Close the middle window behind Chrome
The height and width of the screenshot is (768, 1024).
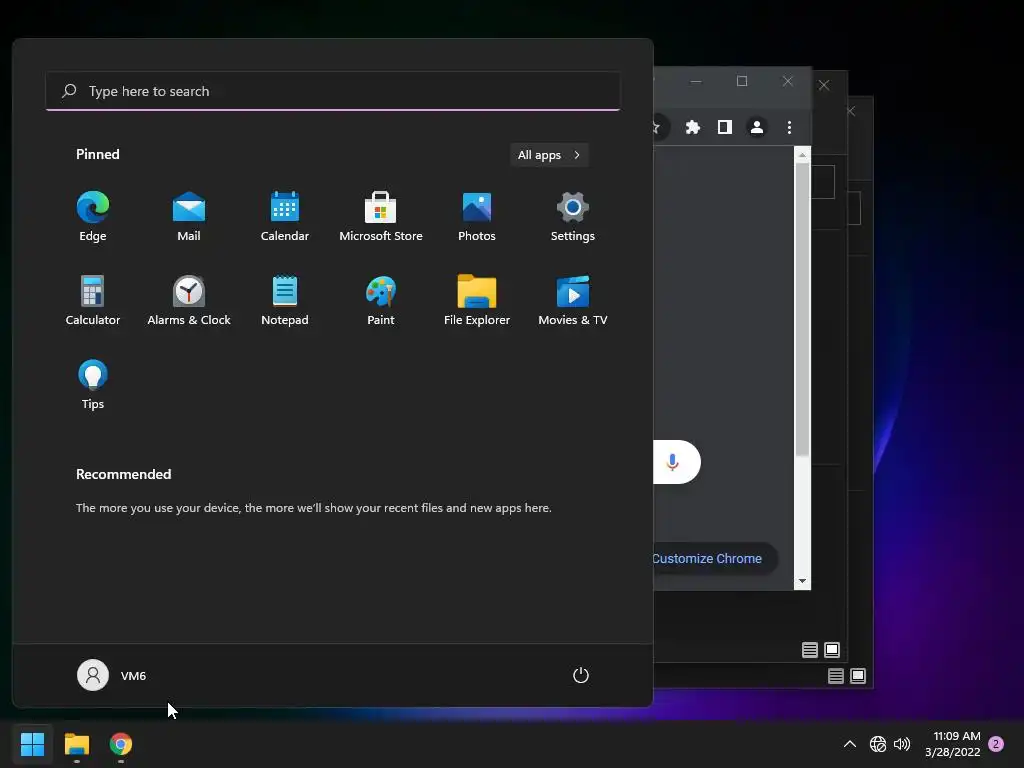[x=824, y=85]
